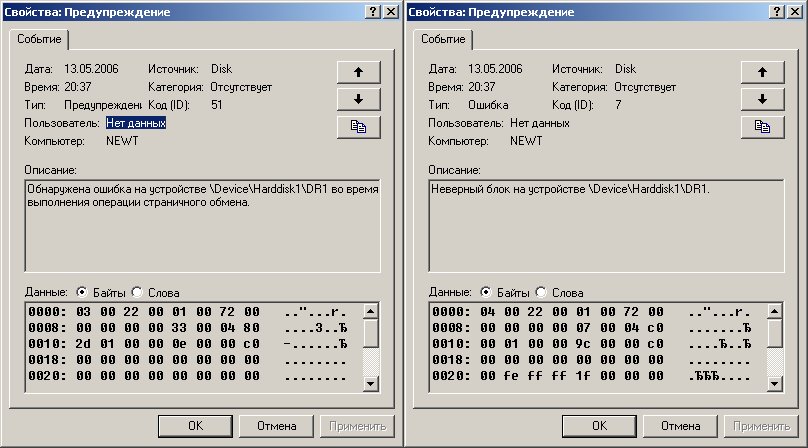Close the left properties dialog
Image resolution: width=808 pixels, height=448 pixels.
[x=392, y=12]
